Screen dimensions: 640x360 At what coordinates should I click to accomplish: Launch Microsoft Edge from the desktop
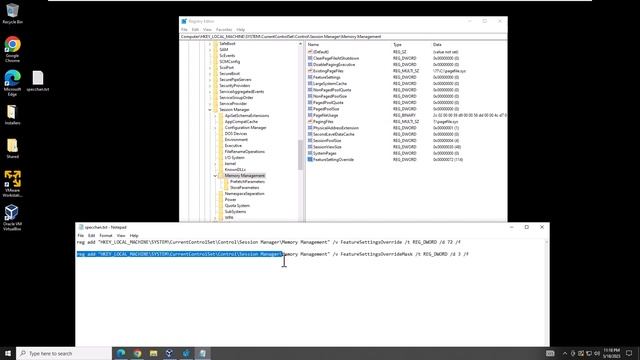[x=12, y=83]
